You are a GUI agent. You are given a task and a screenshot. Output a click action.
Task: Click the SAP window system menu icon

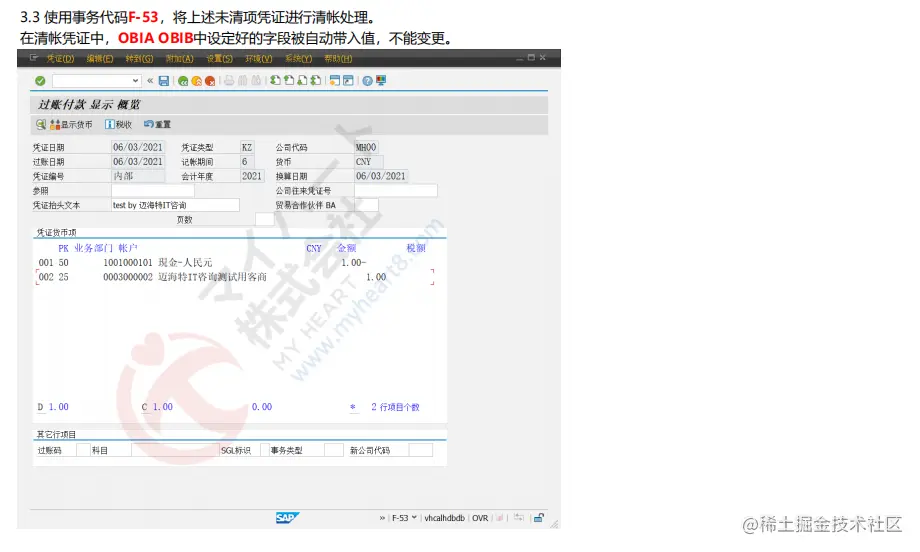click(x=33, y=58)
